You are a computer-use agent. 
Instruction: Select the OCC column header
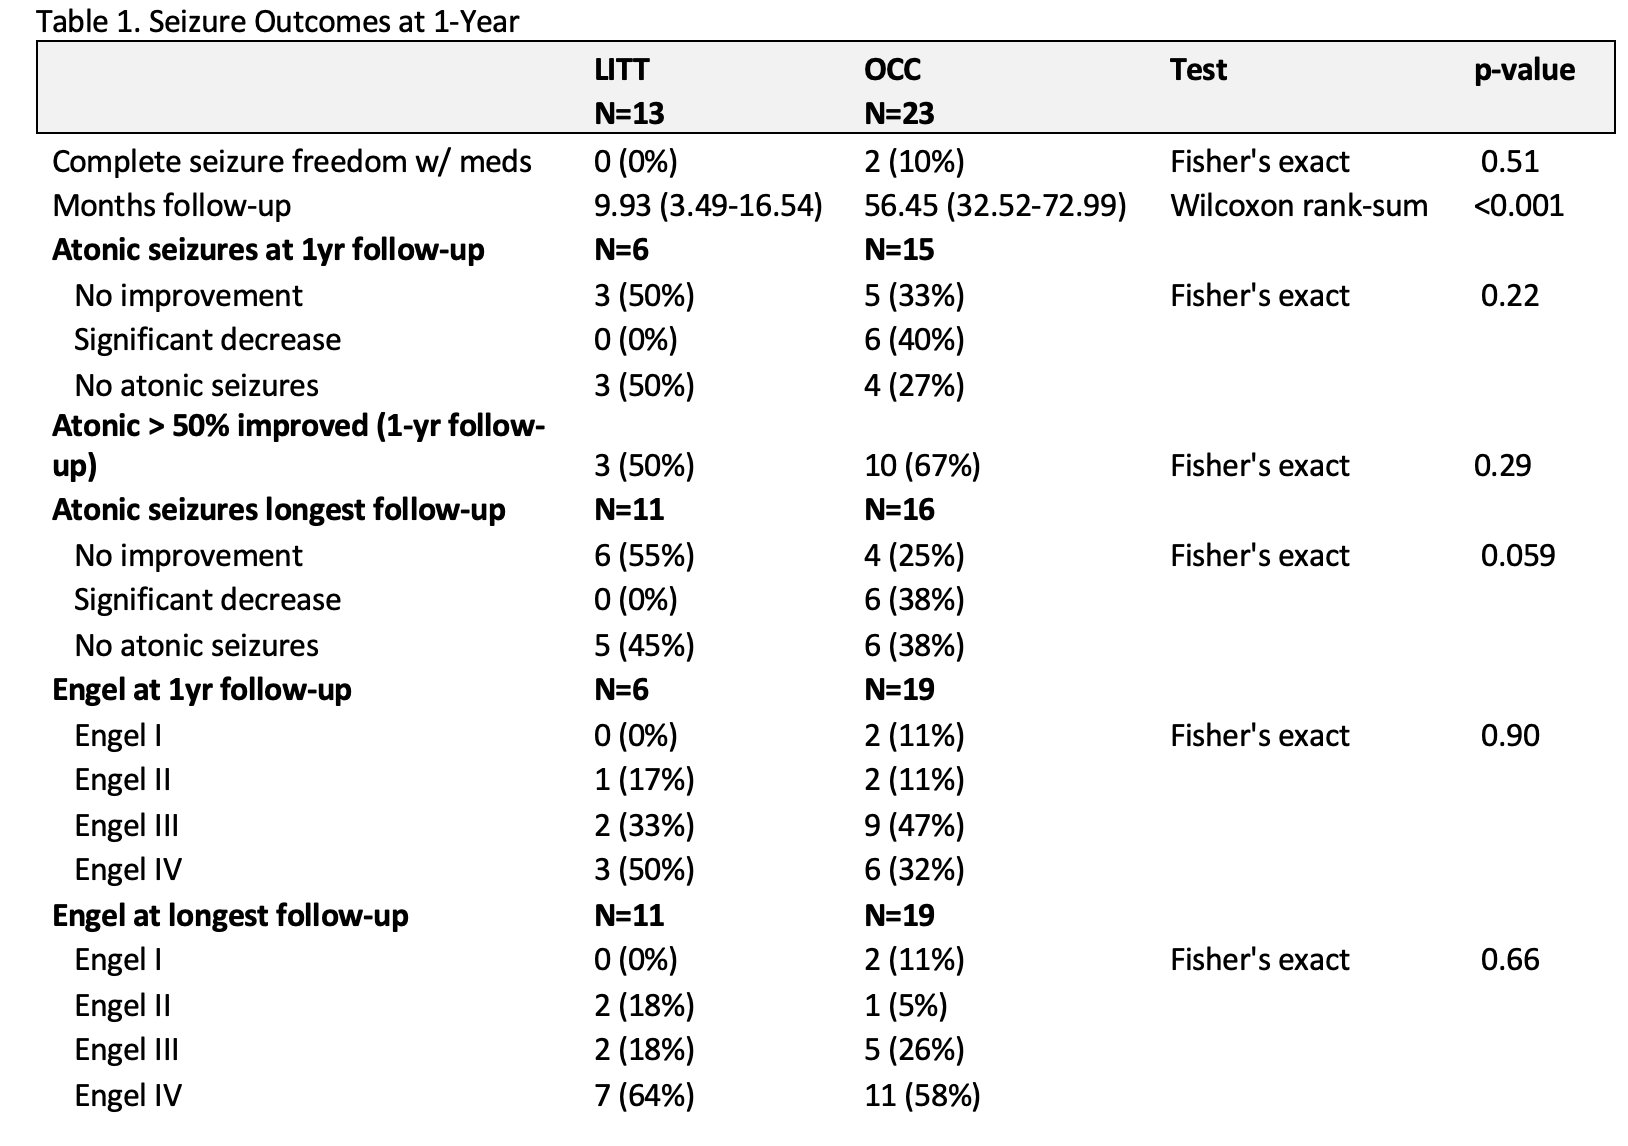[x=892, y=69]
